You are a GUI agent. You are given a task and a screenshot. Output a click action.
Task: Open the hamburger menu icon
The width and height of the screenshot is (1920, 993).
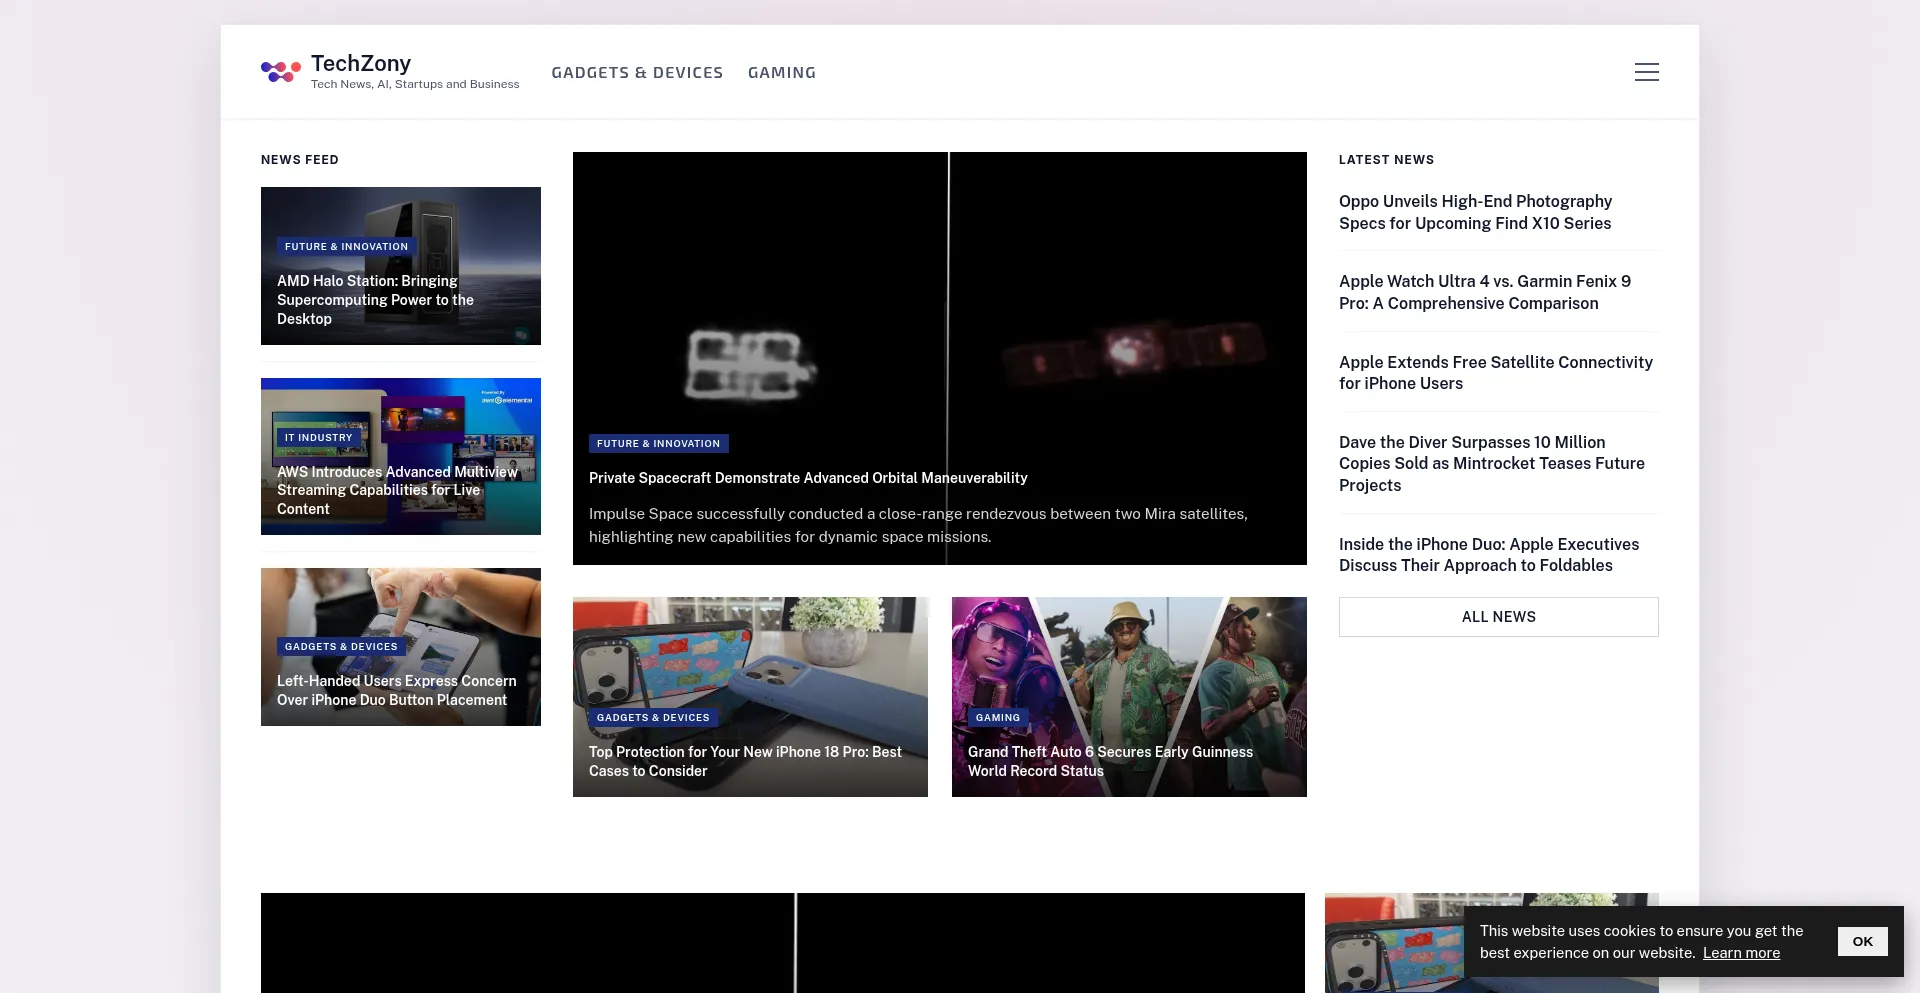(x=1646, y=72)
